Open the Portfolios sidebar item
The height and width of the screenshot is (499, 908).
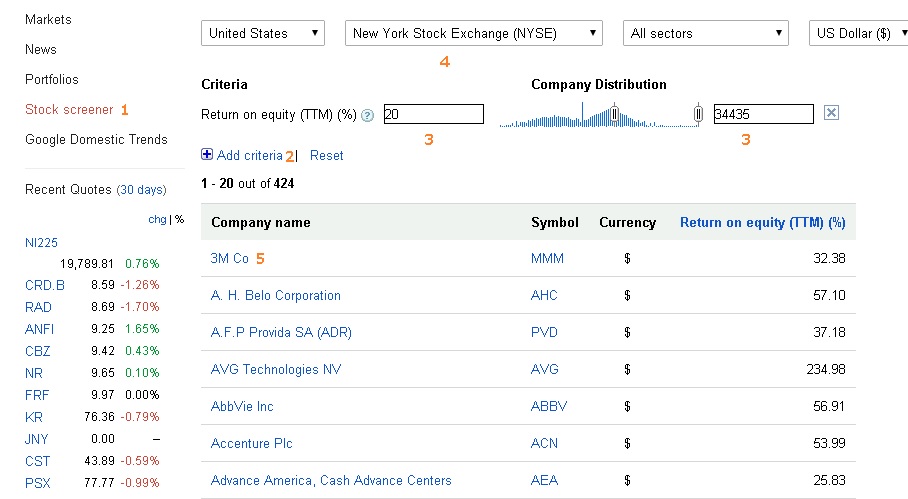(x=52, y=79)
